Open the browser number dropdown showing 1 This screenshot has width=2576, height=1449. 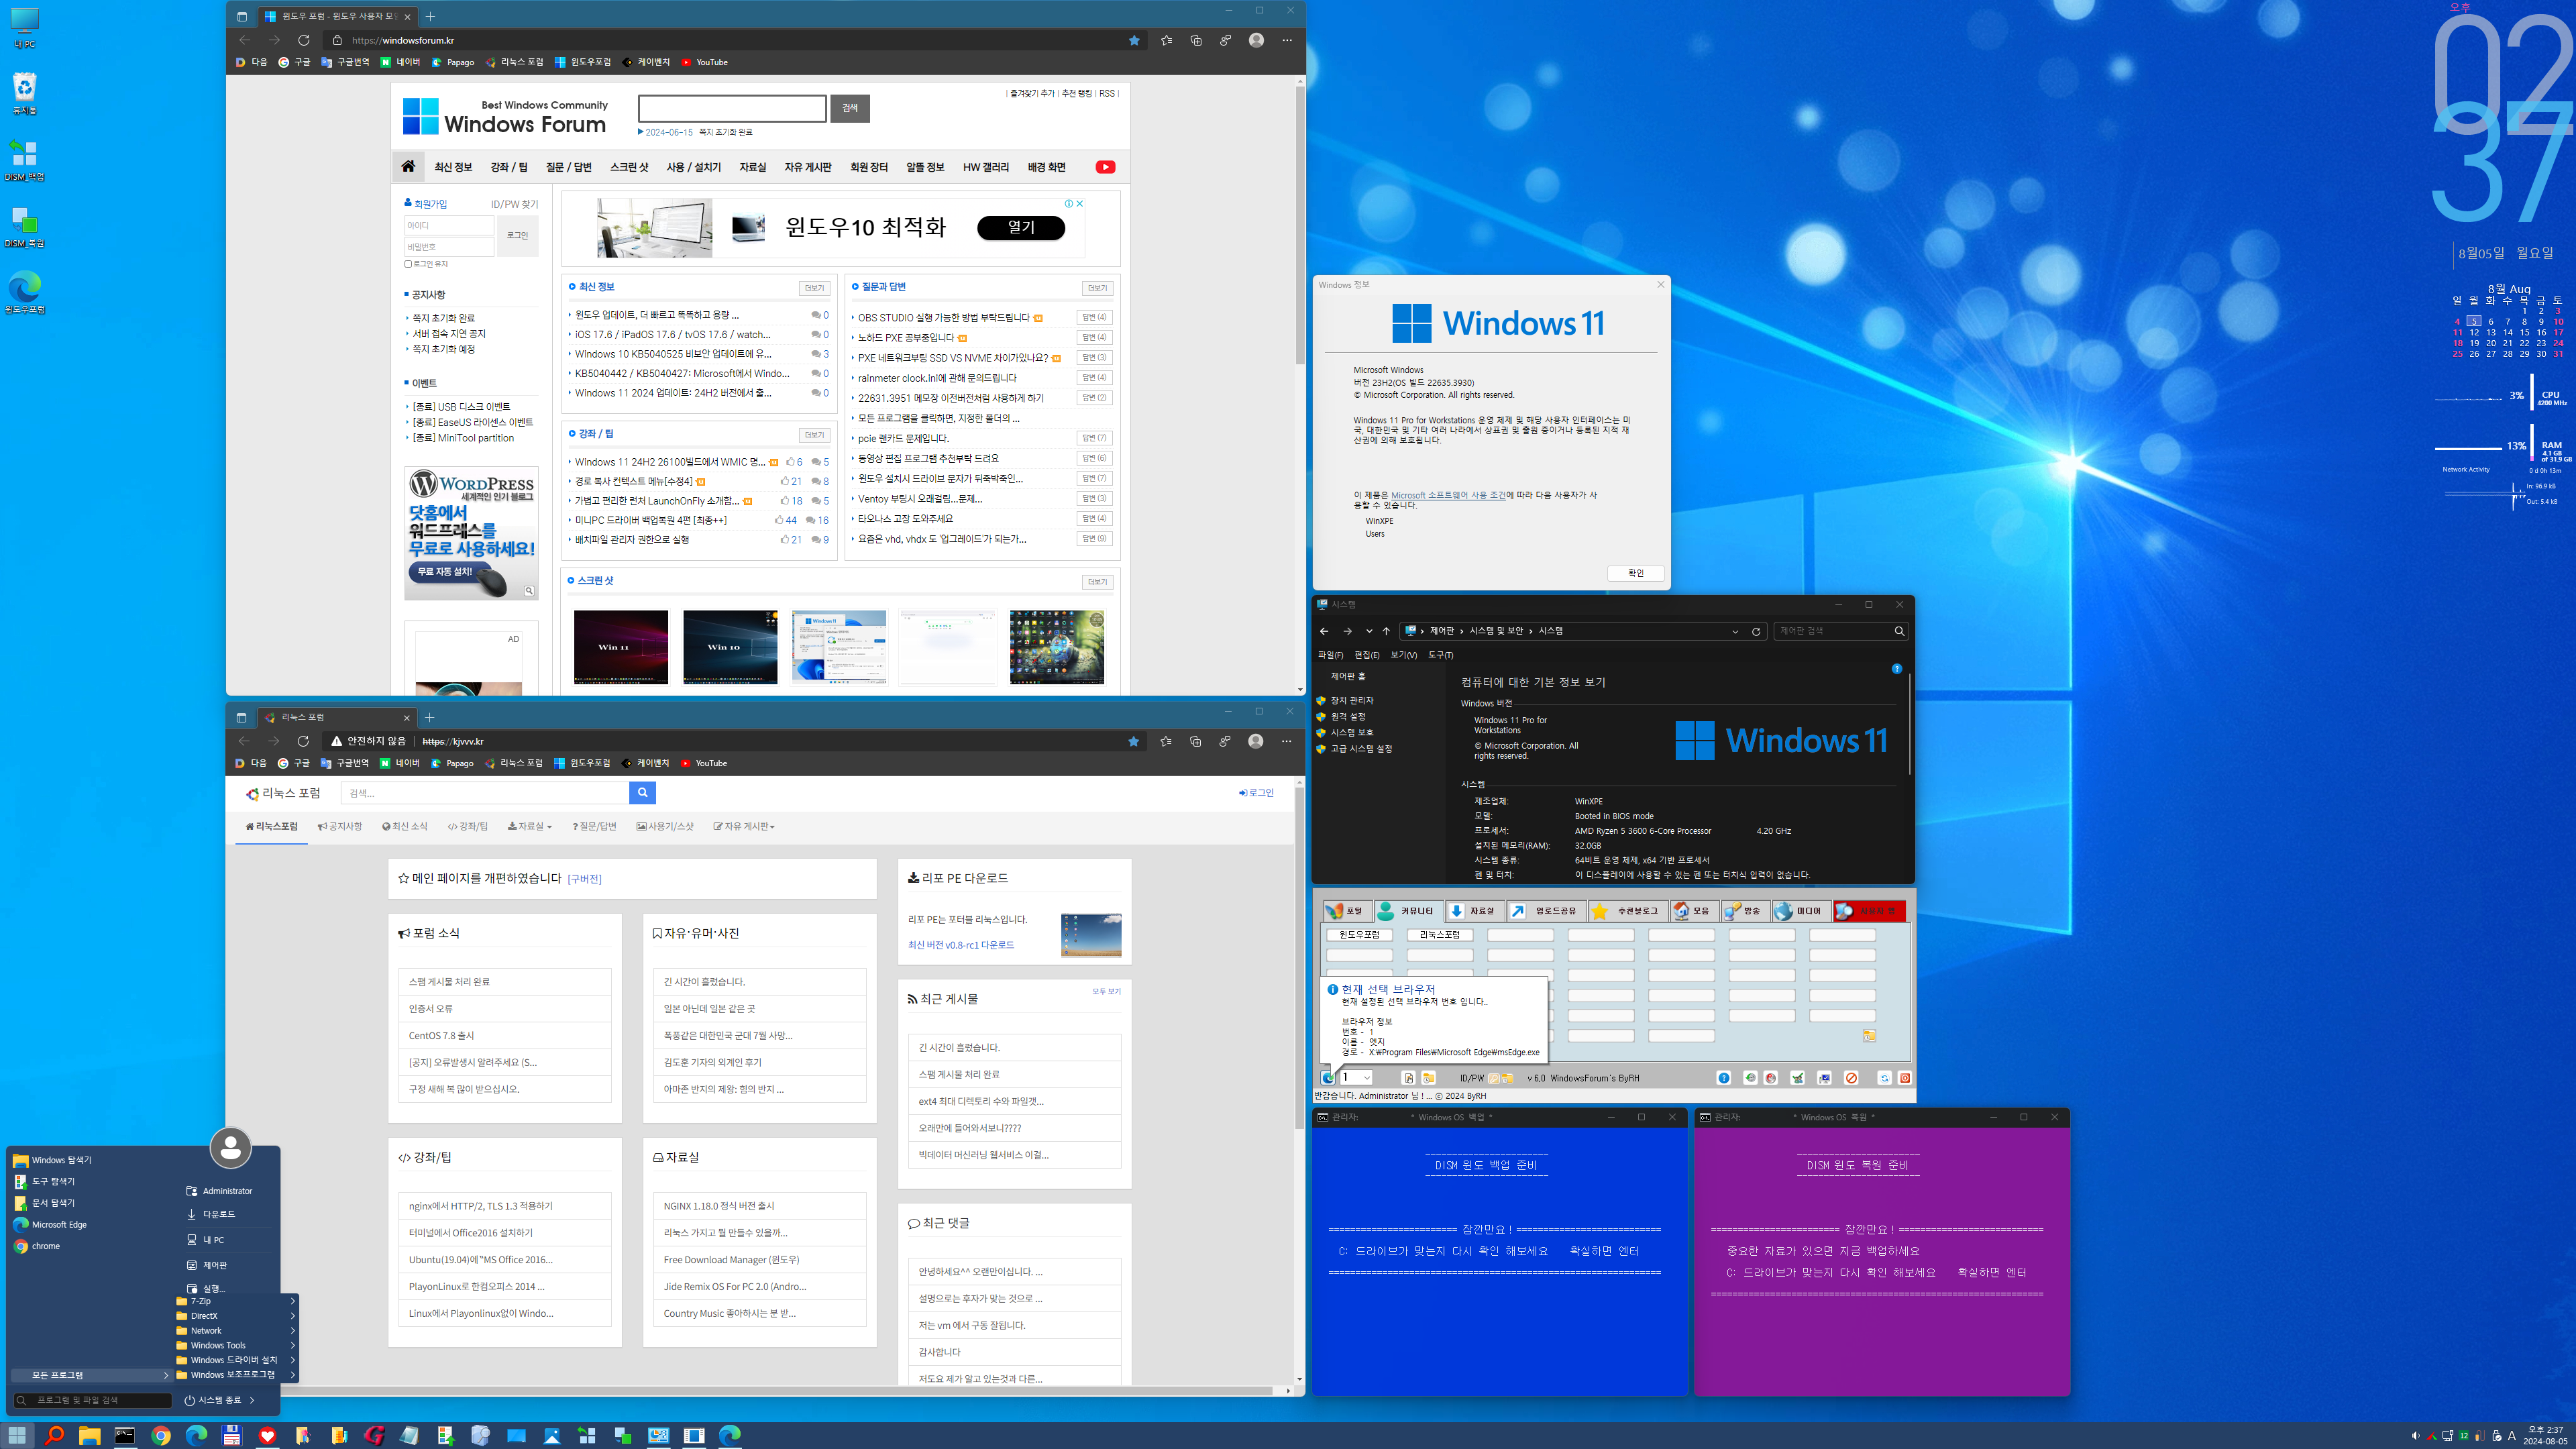1357,1078
